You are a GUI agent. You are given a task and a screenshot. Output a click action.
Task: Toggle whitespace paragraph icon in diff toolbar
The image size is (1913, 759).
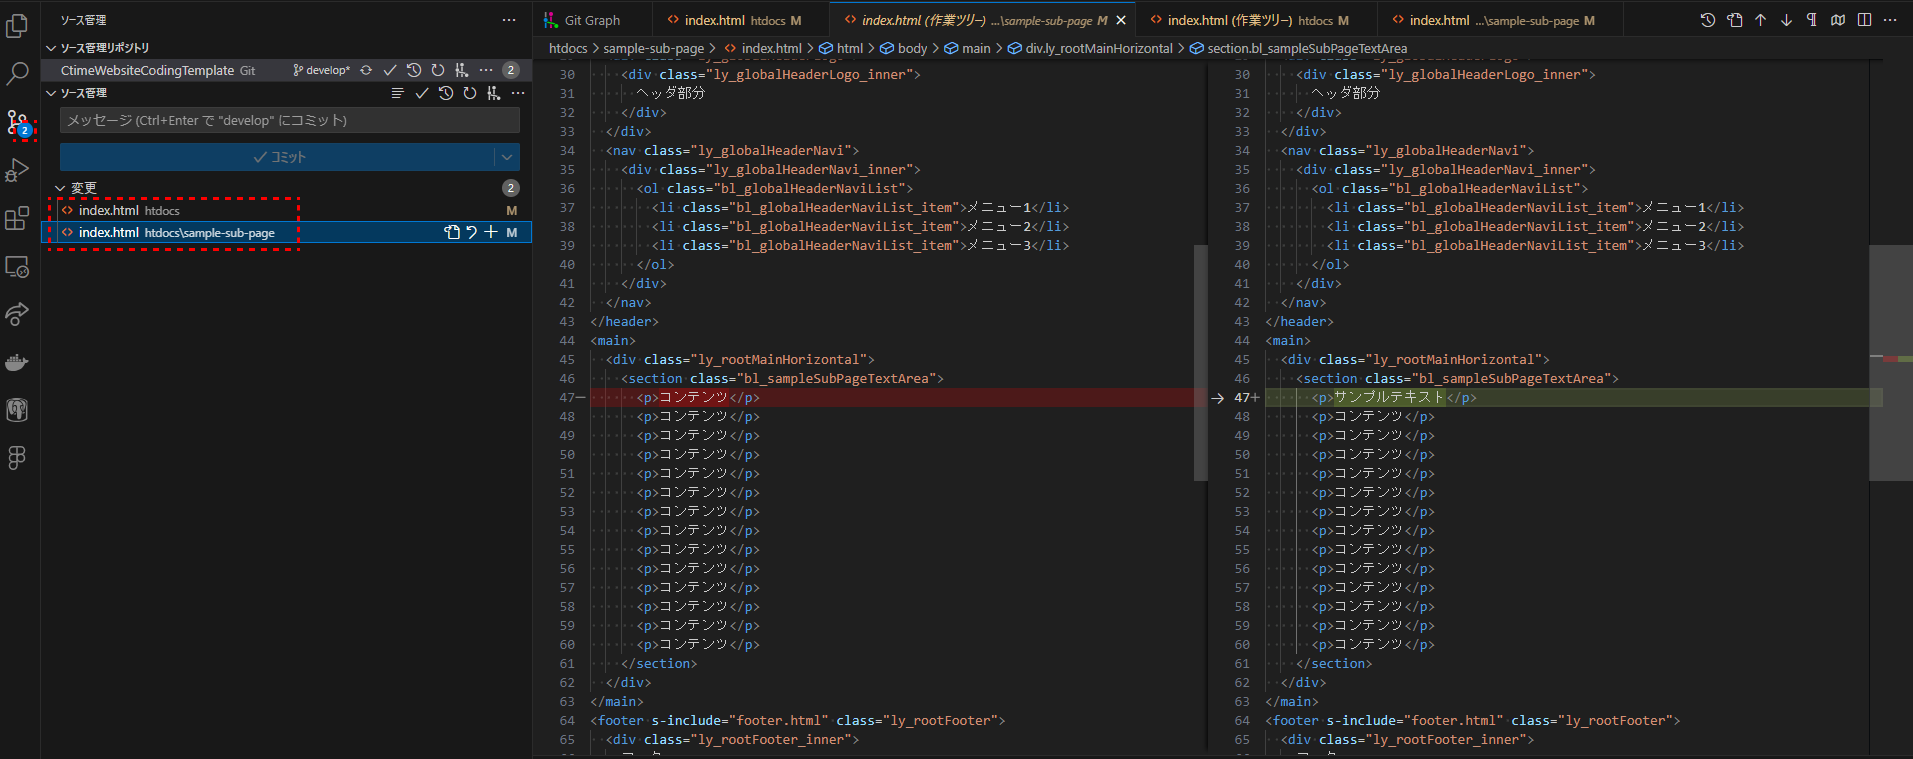(1811, 20)
